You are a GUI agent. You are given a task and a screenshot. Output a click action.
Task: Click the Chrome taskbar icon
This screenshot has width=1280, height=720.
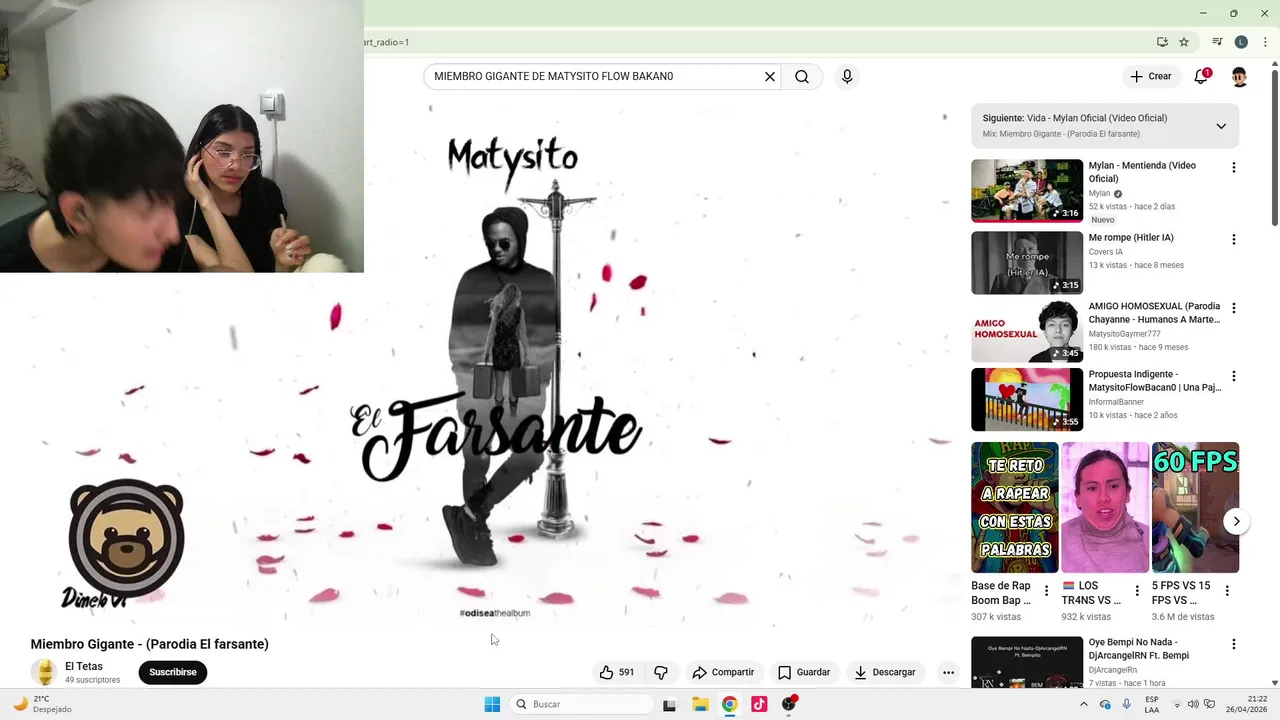coord(730,704)
